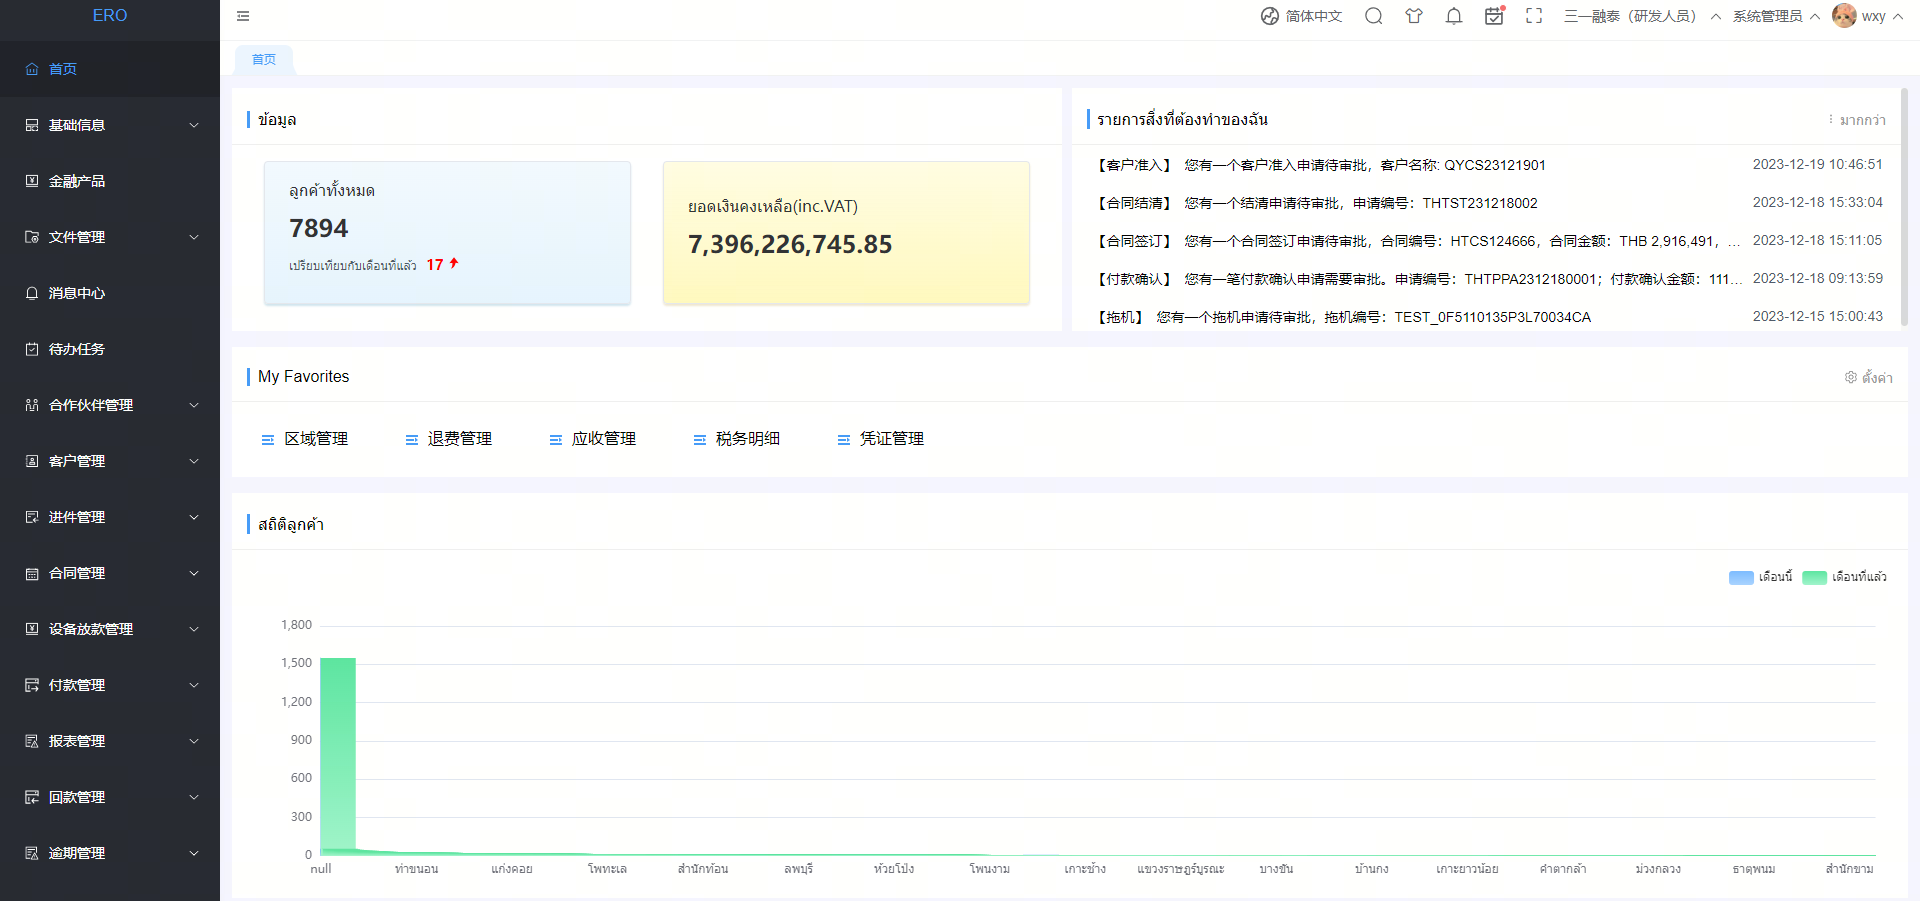
Task: Expand the 付款管理 menu chevron
Action: [x=194, y=685]
